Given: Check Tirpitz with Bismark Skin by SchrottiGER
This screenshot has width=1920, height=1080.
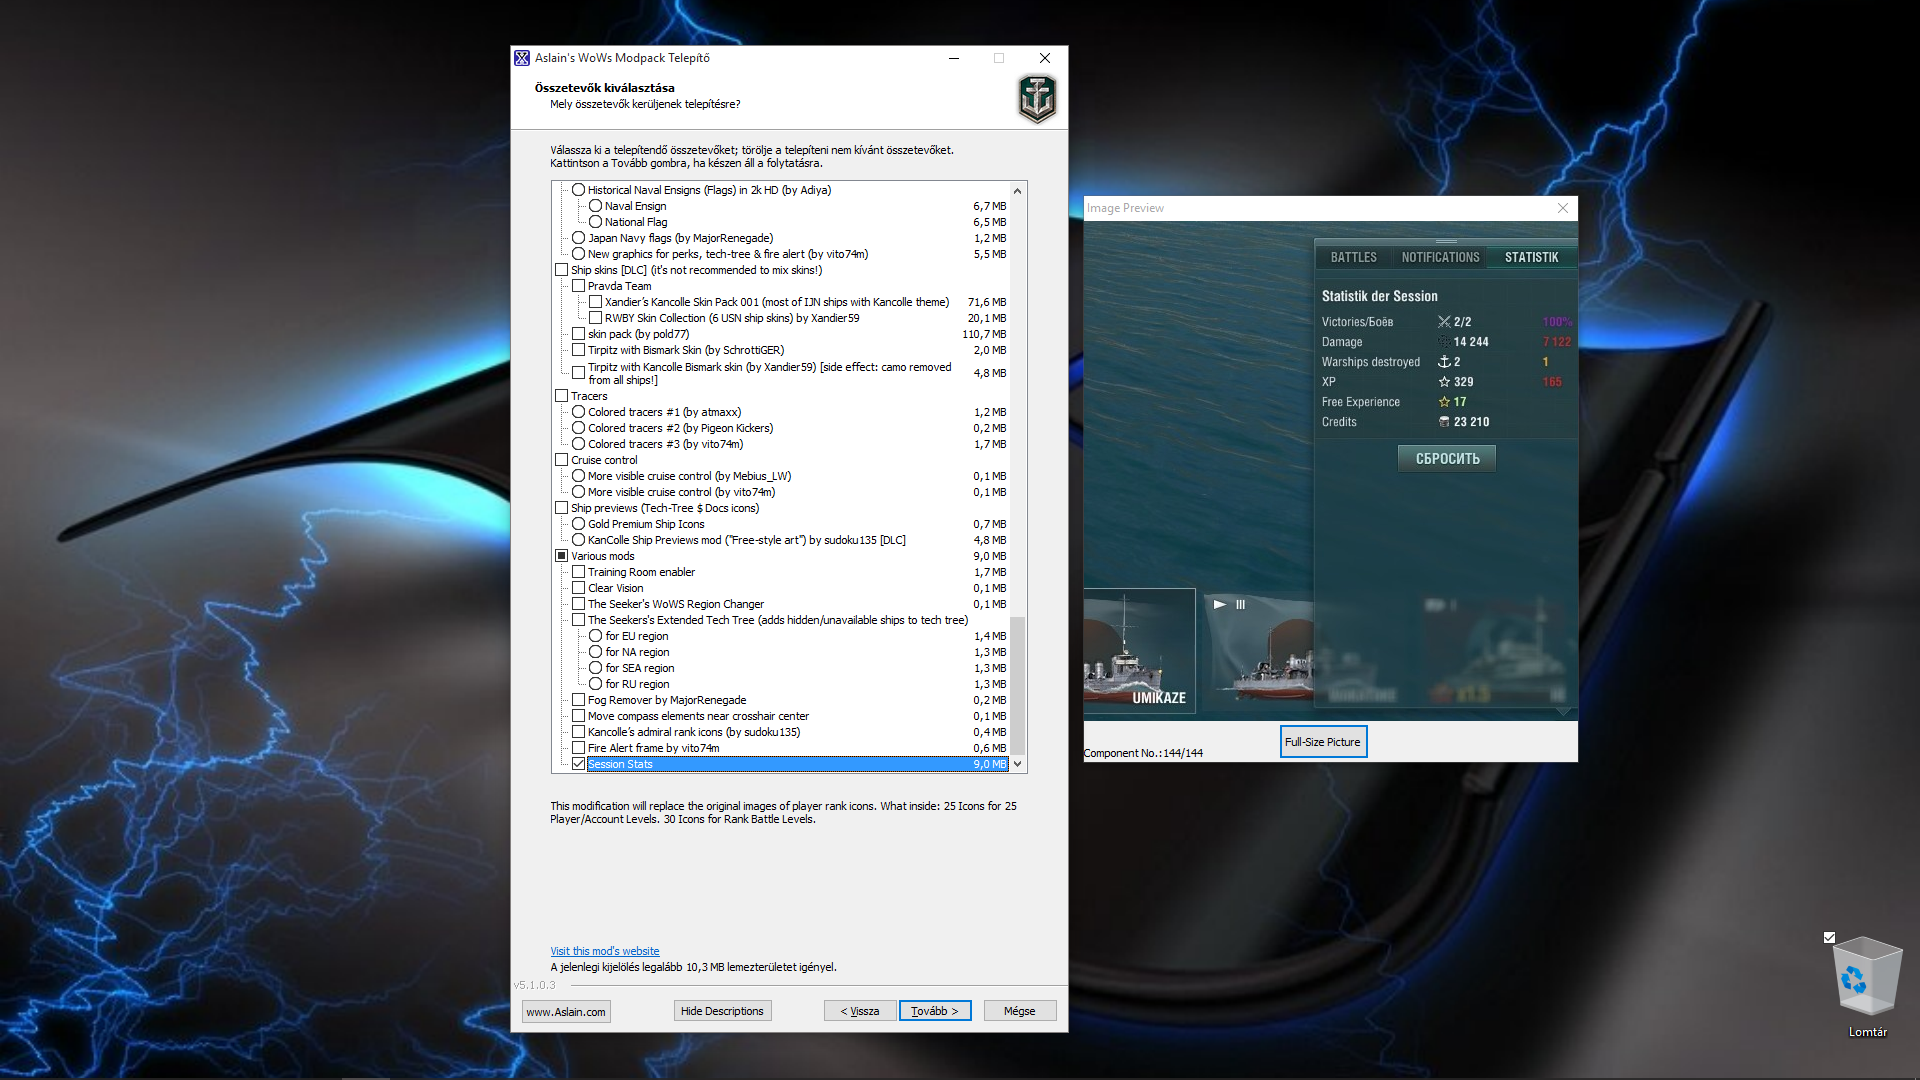Looking at the screenshot, I should (578, 350).
